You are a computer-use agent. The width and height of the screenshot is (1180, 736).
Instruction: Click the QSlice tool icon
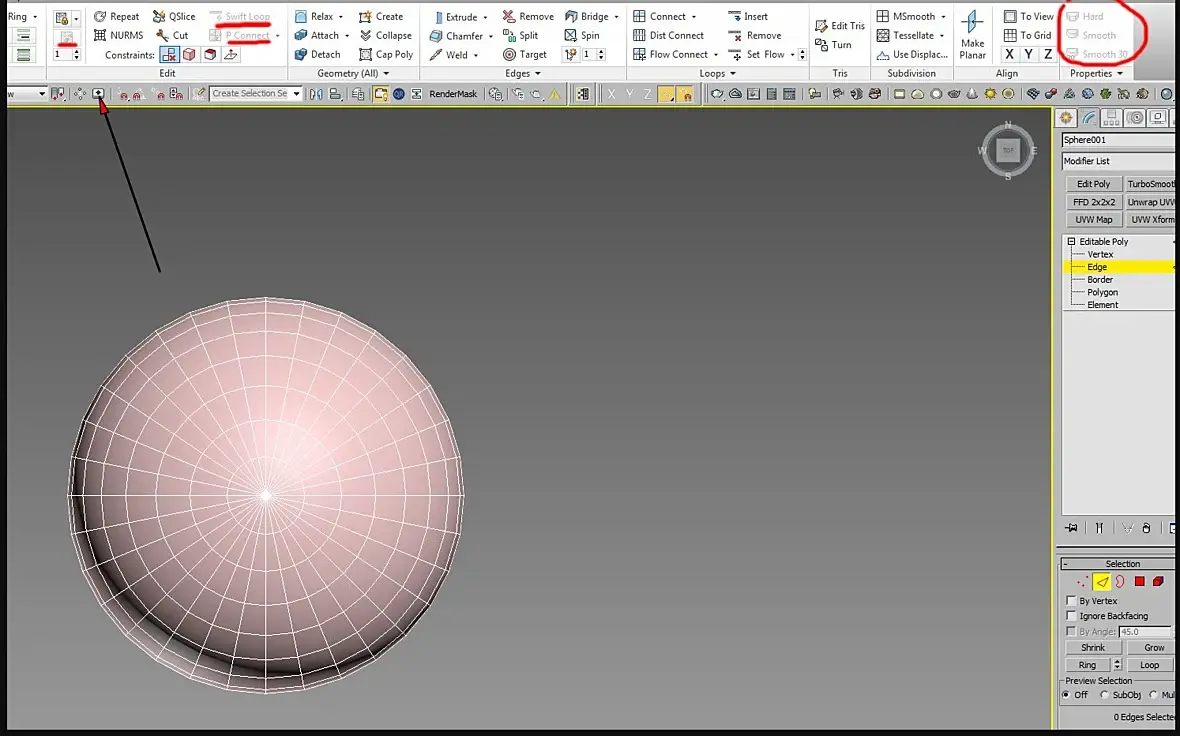[x=160, y=17]
